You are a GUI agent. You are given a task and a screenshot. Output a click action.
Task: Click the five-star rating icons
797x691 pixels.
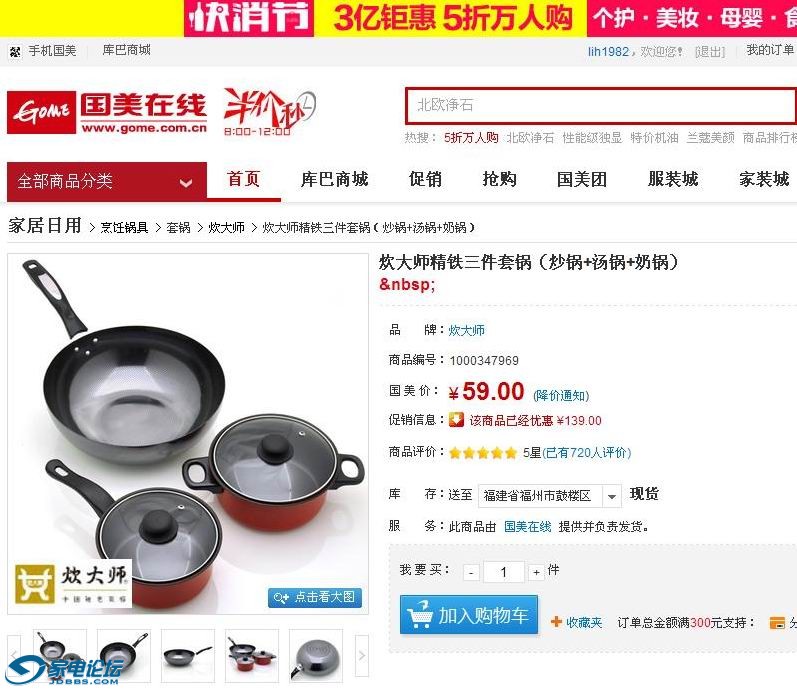click(x=483, y=453)
